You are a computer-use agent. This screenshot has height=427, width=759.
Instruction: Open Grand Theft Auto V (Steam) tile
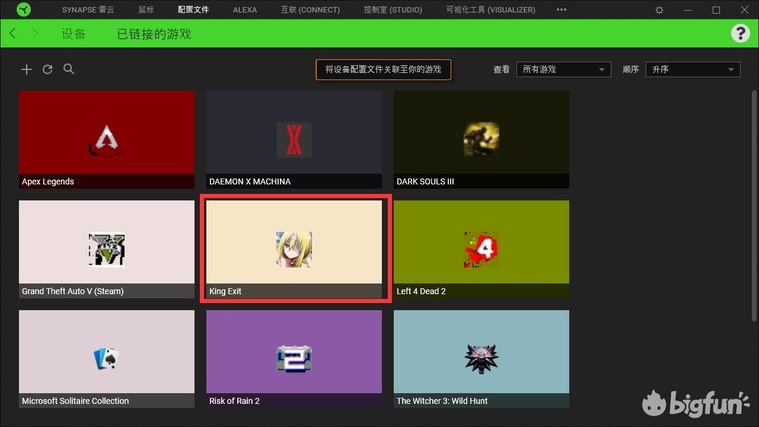tap(106, 249)
